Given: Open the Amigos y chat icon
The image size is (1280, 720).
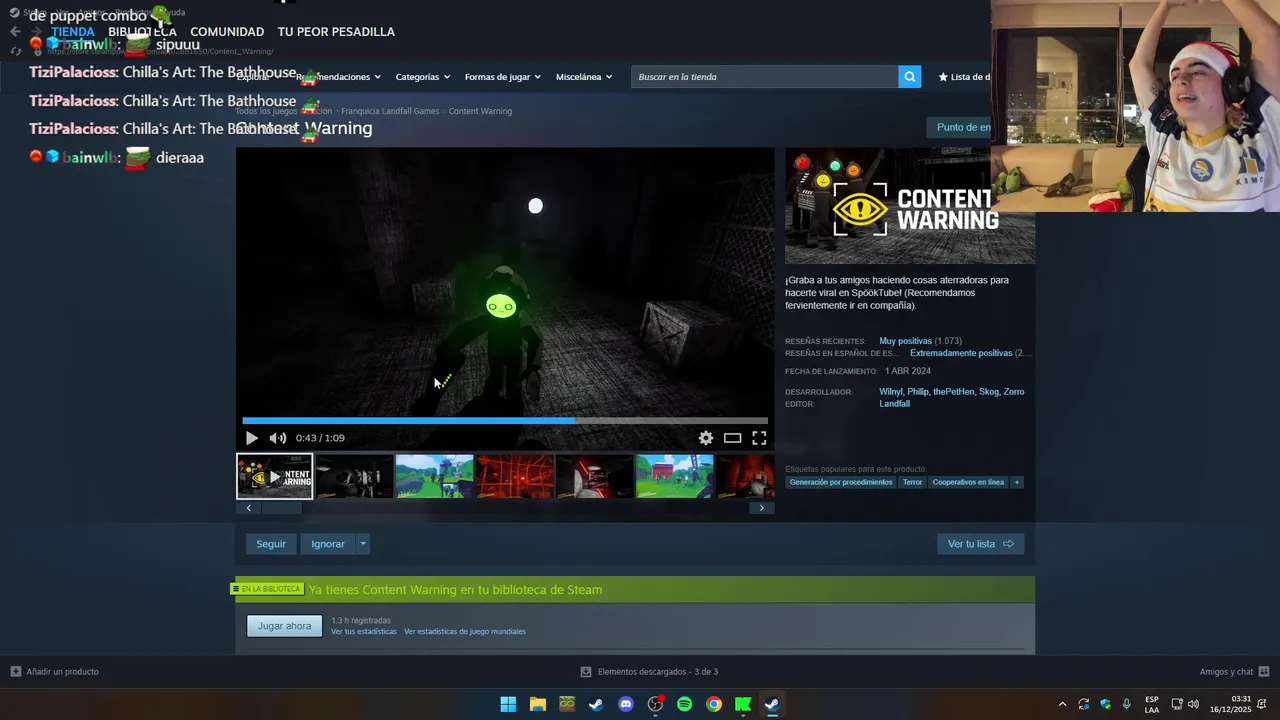Looking at the screenshot, I should 1264,672.
